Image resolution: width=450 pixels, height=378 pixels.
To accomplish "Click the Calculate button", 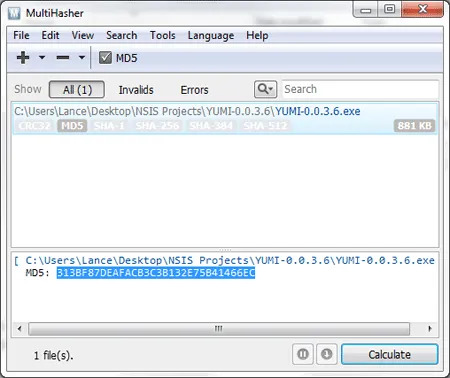I will [389, 354].
